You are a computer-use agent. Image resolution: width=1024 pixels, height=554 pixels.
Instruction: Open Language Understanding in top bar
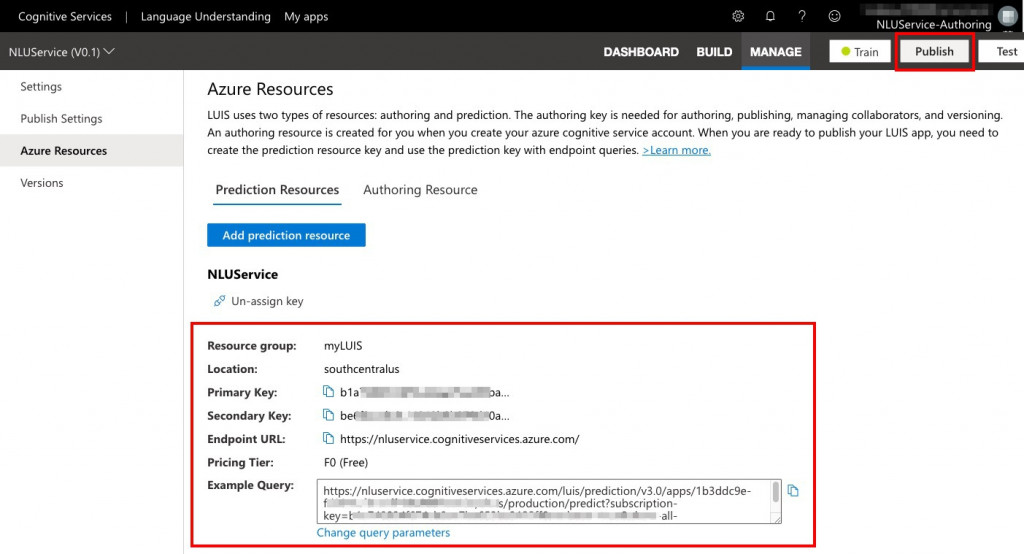(x=206, y=16)
